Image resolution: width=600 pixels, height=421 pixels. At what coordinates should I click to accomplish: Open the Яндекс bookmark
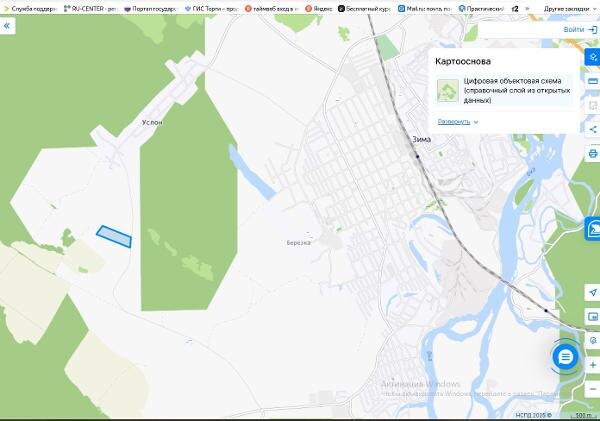point(319,8)
